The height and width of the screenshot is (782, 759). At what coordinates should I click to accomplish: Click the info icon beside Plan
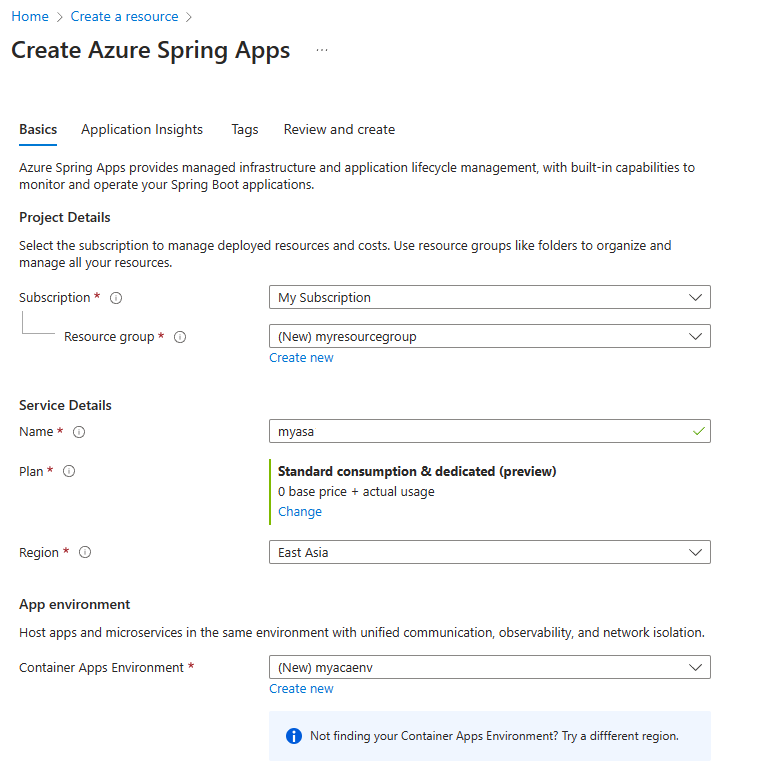(69, 471)
